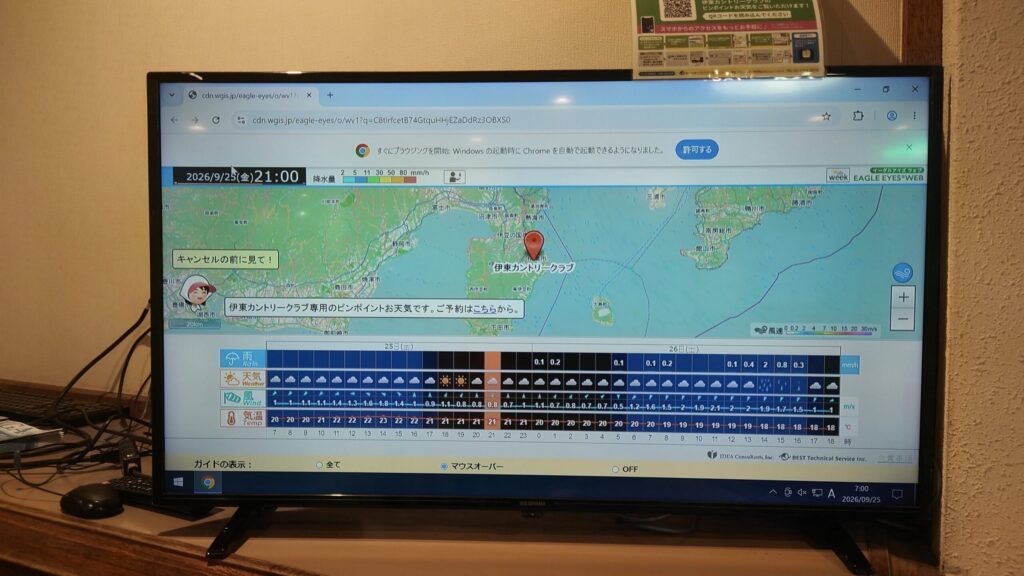This screenshot has height=576, width=1024.
Task: Click the sunny weather icon at 18時
Action: pyautogui.click(x=445, y=380)
